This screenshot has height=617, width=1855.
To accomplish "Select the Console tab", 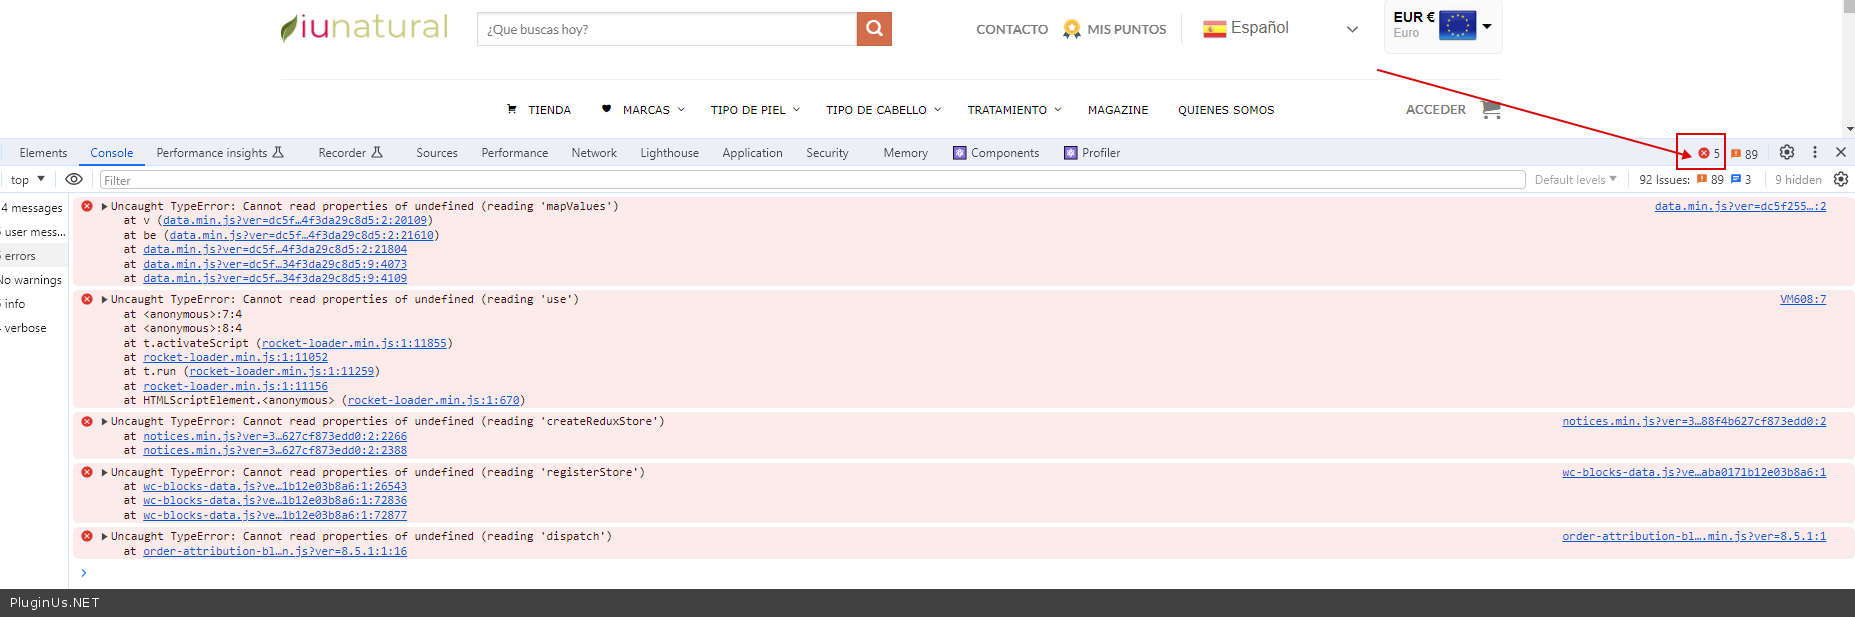I will (x=111, y=153).
